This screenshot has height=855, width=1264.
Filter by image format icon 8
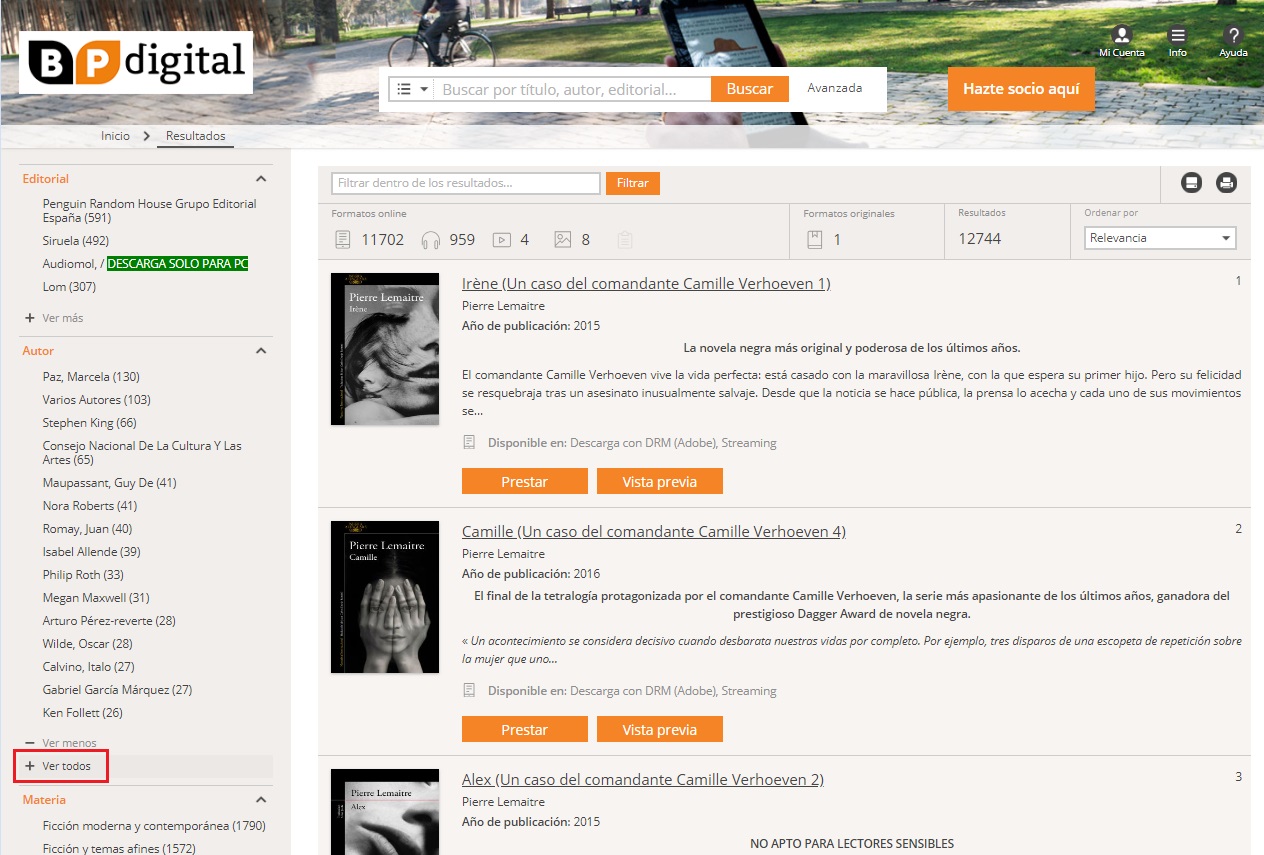pos(563,240)
